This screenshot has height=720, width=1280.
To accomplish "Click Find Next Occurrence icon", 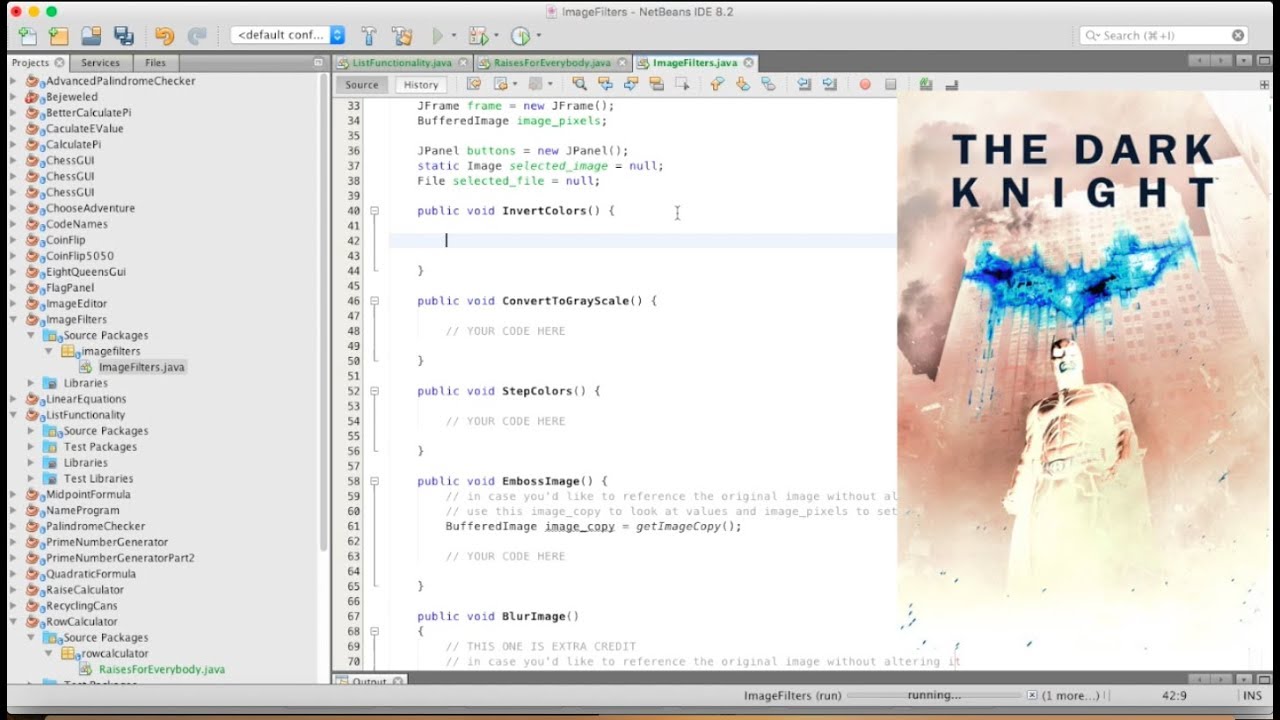I will 631,85.
